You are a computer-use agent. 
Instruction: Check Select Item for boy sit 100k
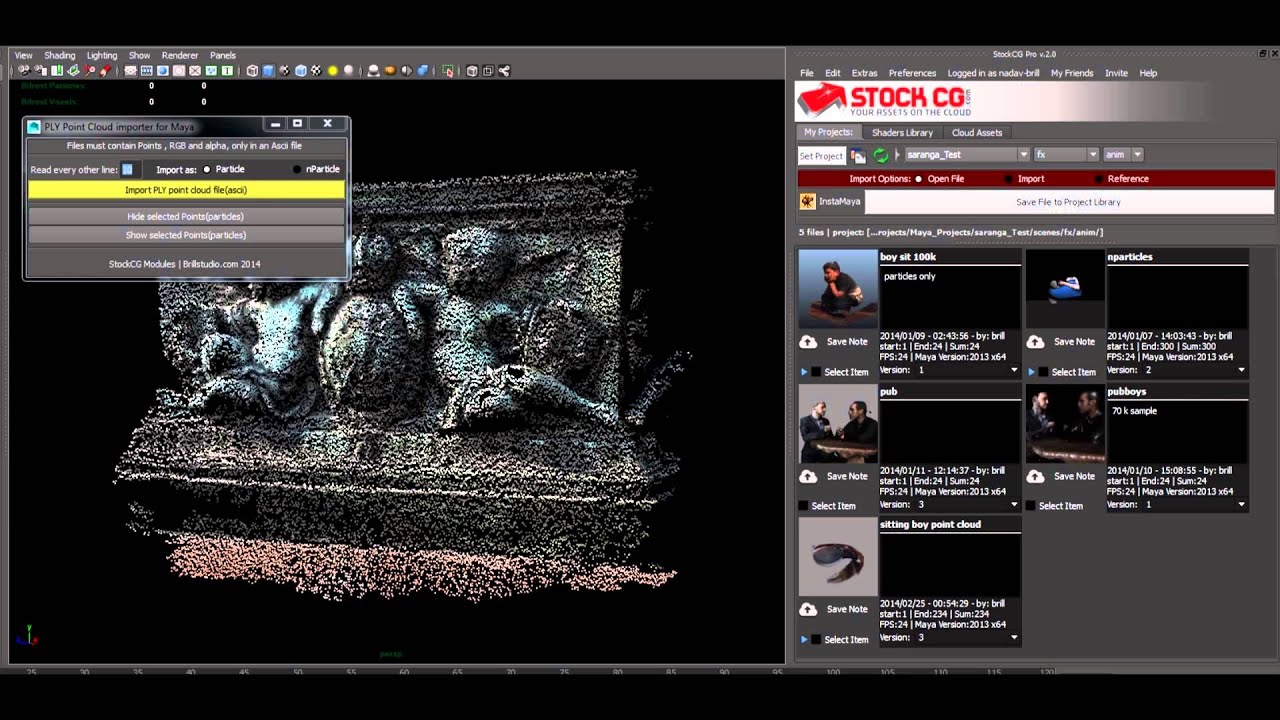click(x=816, y=372)
